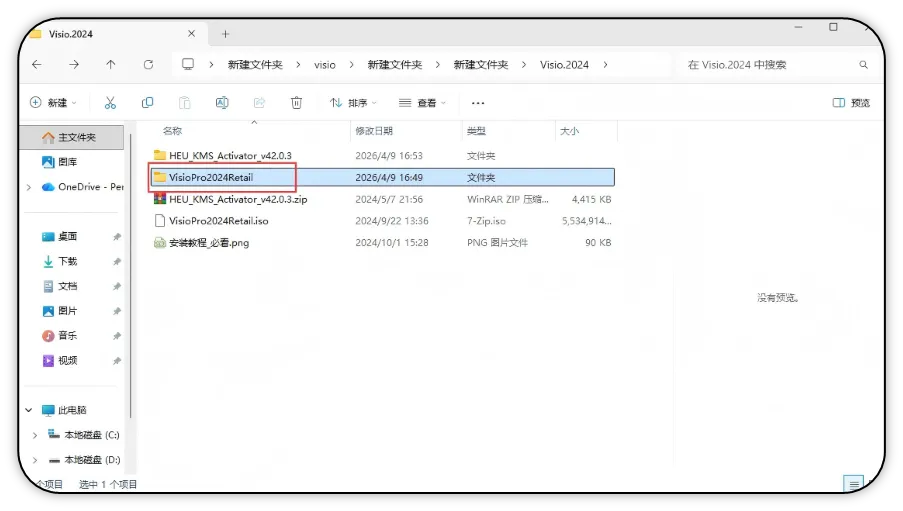Collapse the 此电脑 tree node
Viewport: 903px width, 511px height.
click(x=29, y=410)
